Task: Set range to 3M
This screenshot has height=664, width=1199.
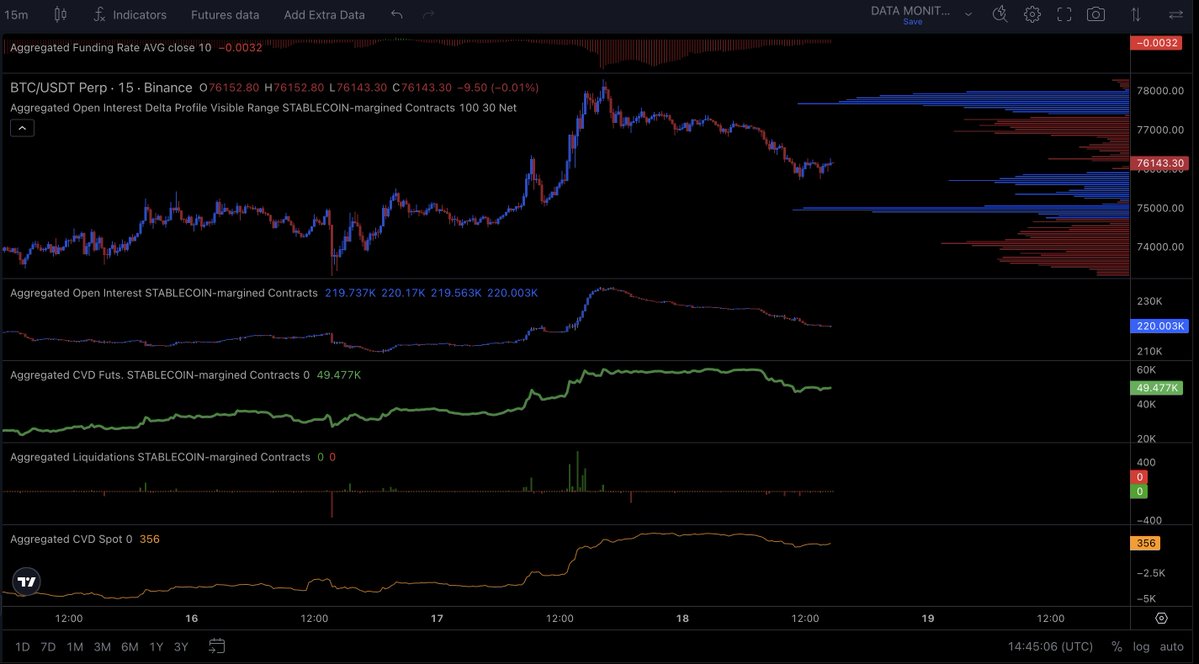Action: coord(102,647)
